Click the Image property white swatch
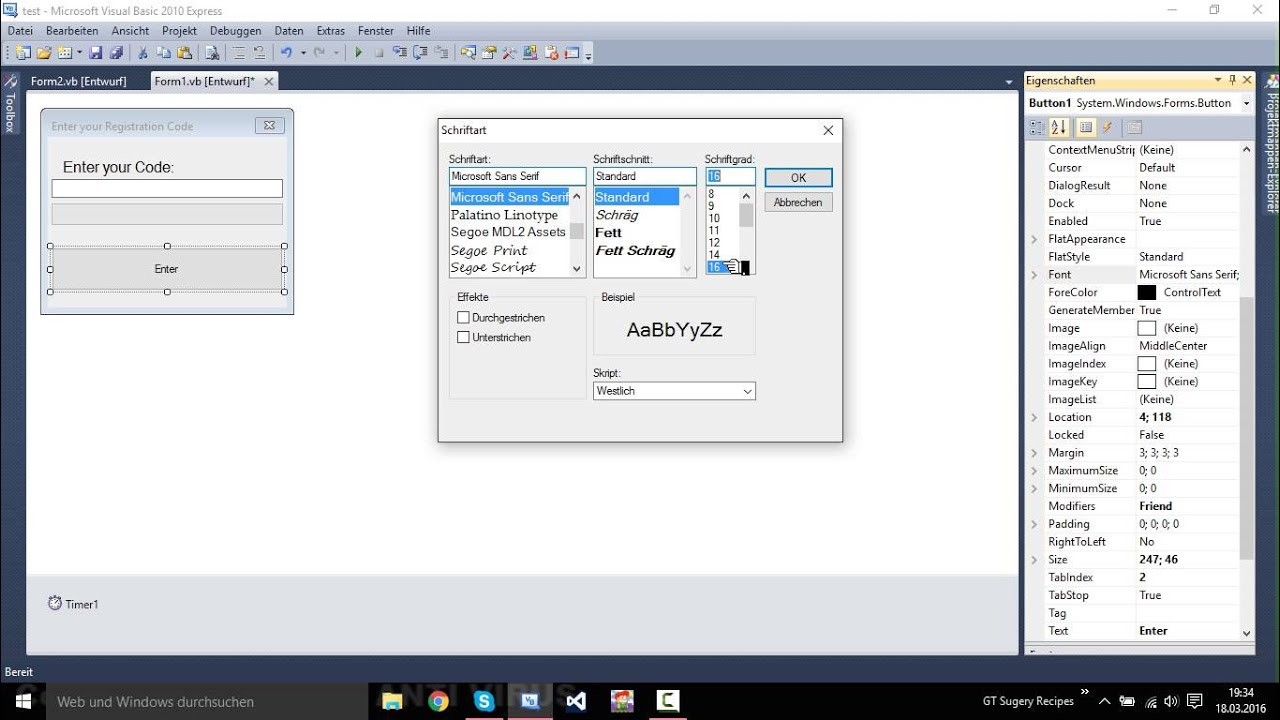Screen dimensions: 1280x720 pos(1147,328)
